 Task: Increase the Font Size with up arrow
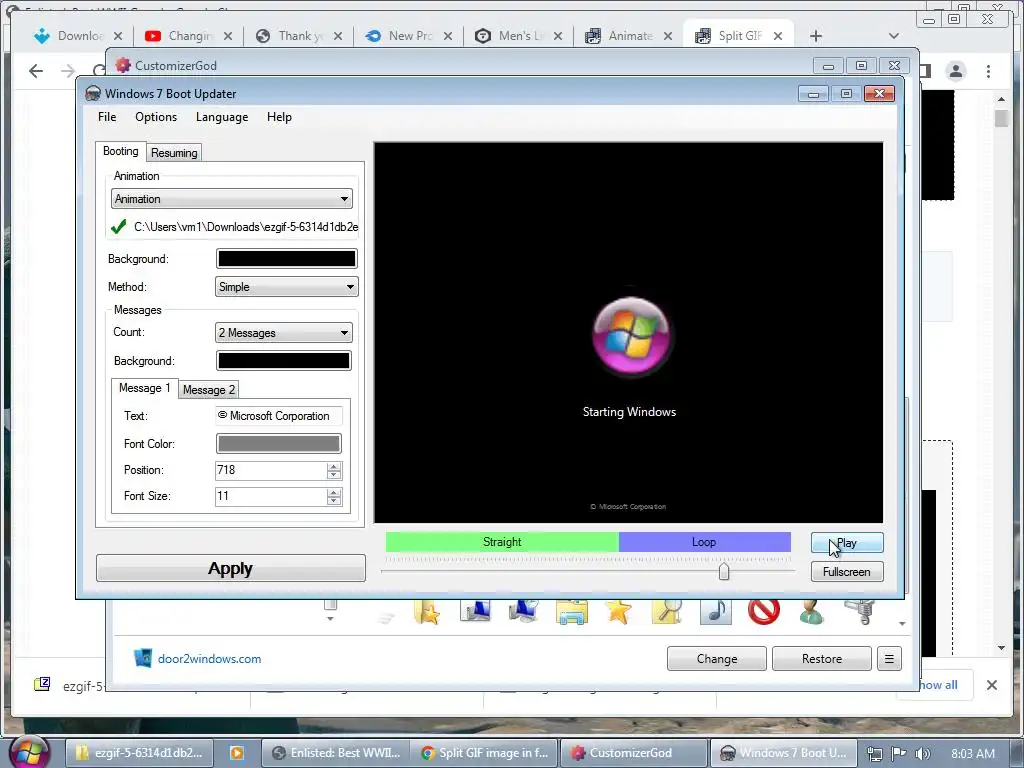point(334,492)
